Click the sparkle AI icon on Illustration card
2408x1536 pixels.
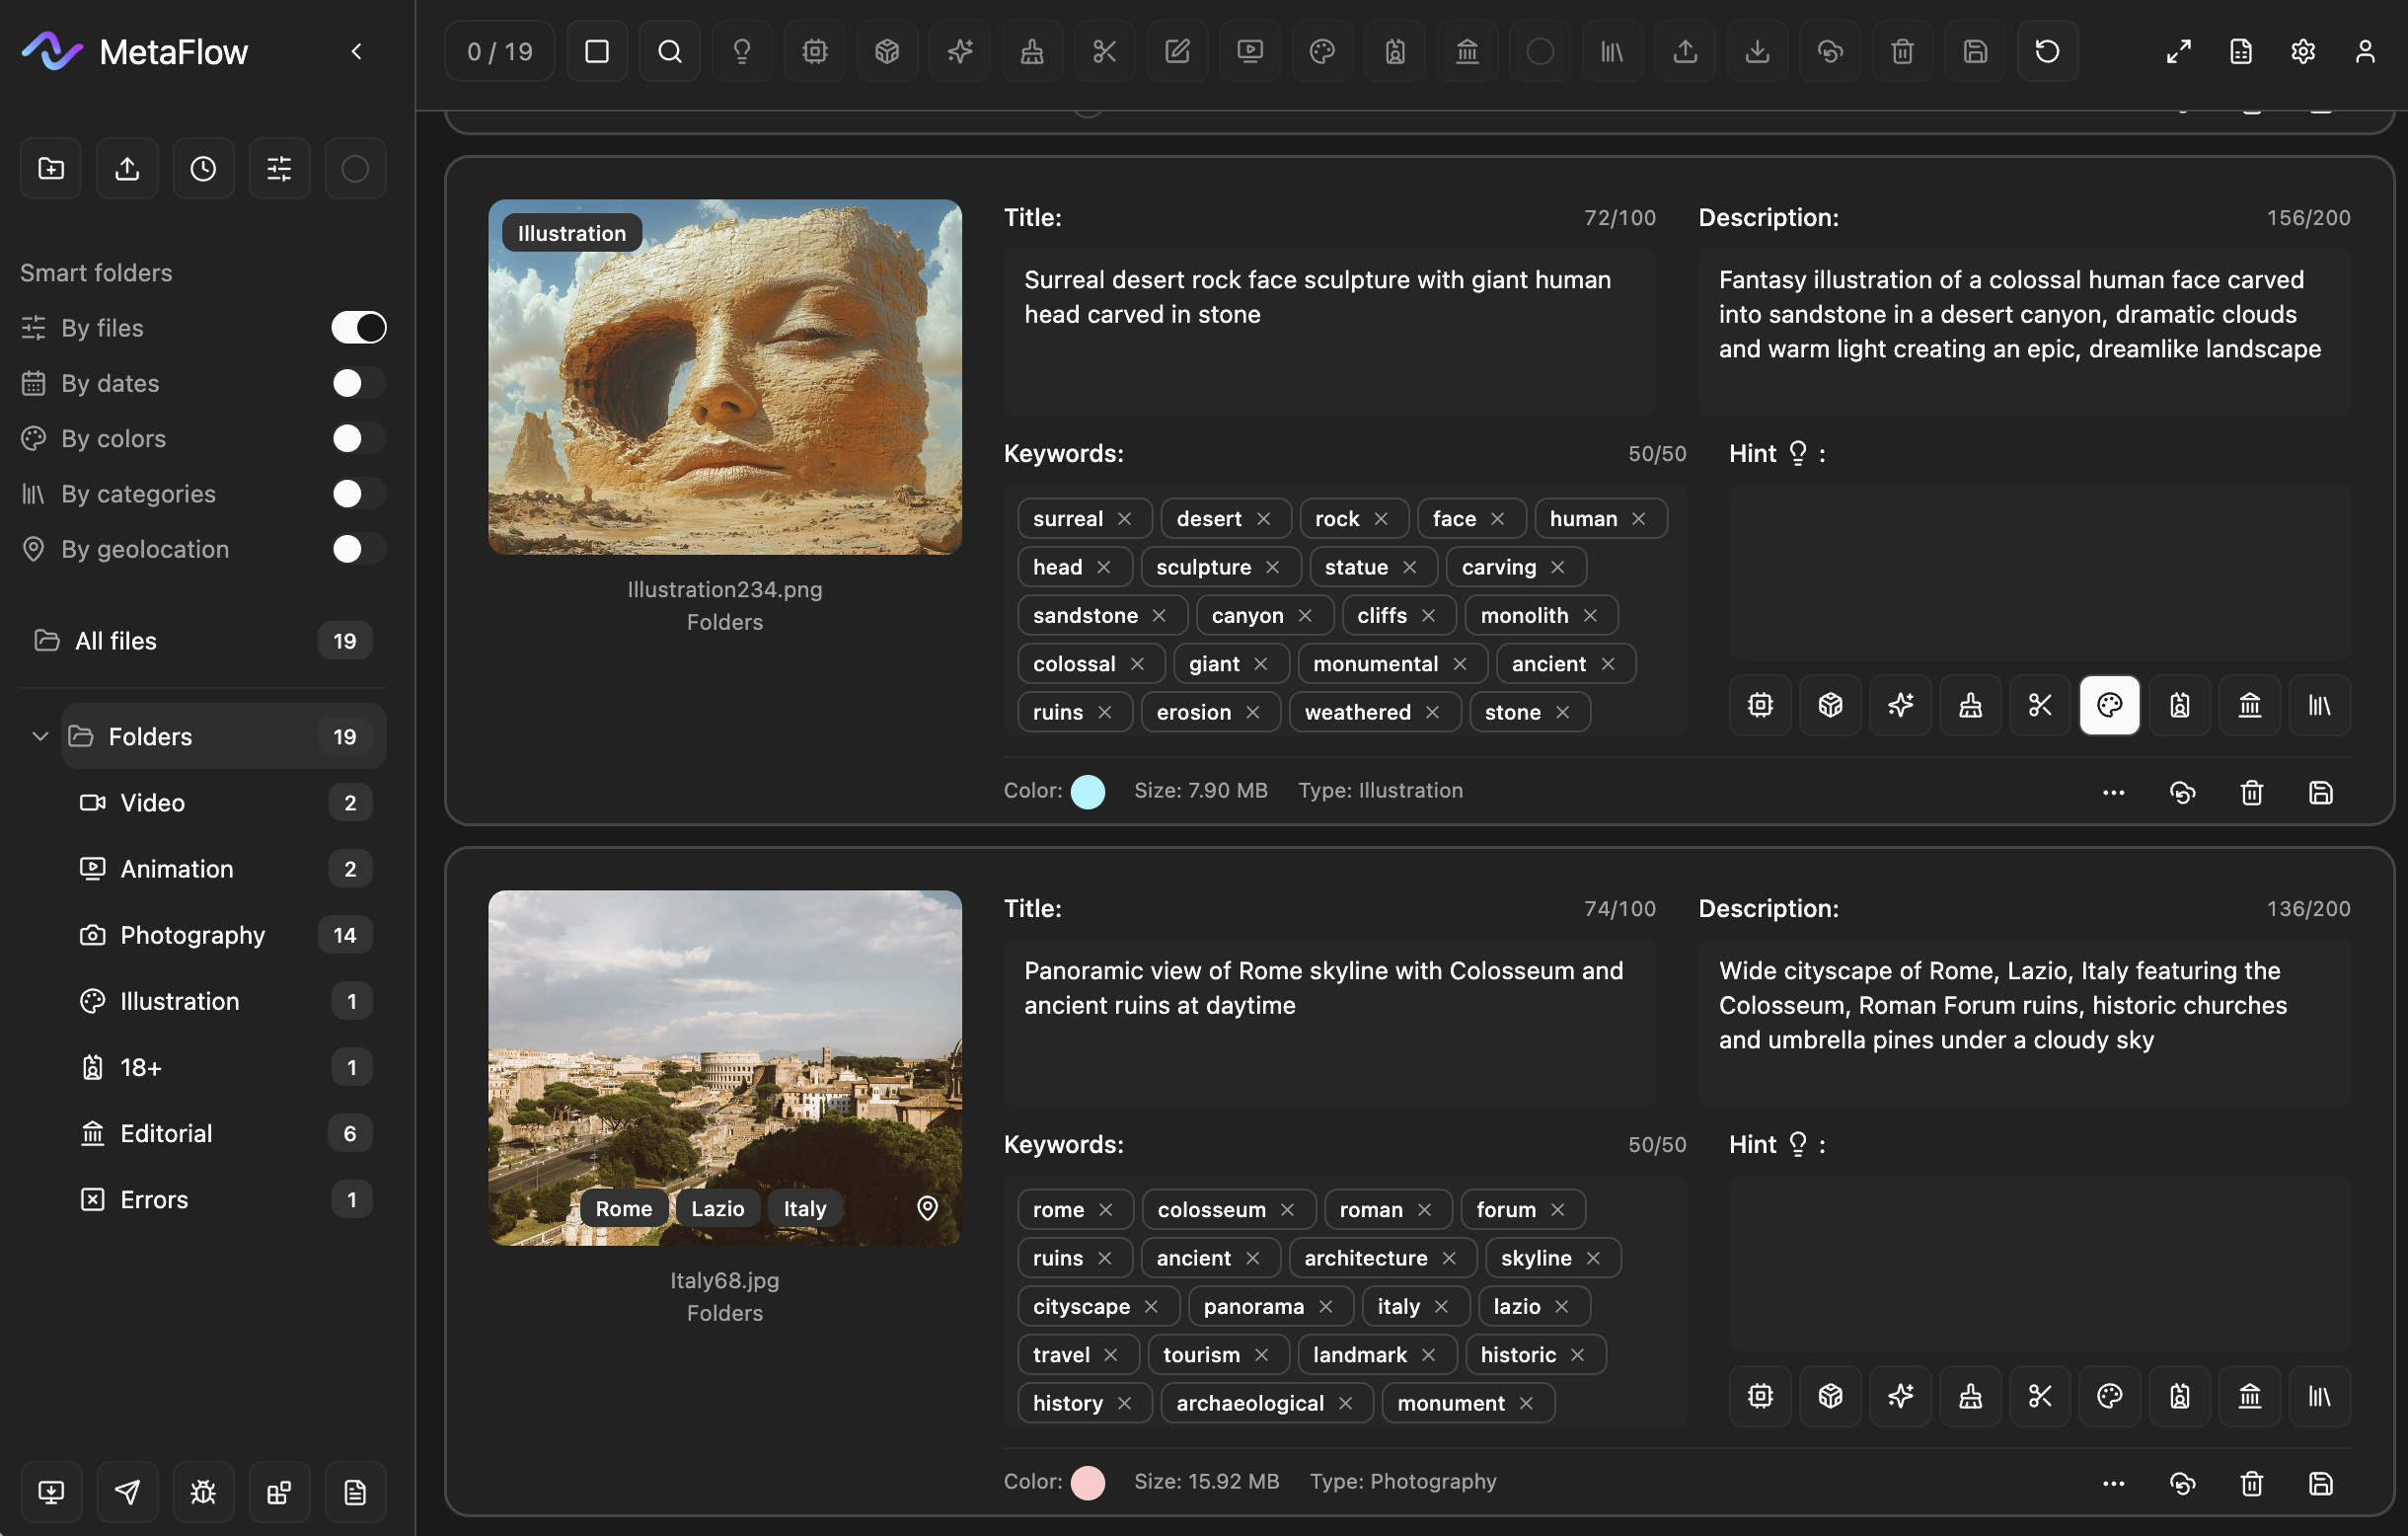[1900, 705]
